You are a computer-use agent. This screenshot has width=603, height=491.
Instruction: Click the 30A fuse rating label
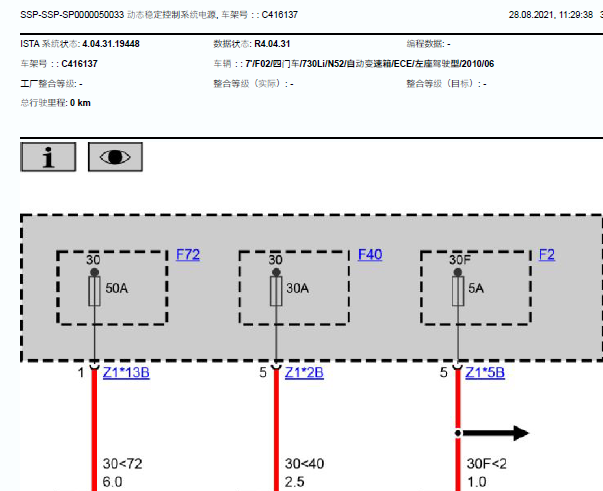point(297,288)
